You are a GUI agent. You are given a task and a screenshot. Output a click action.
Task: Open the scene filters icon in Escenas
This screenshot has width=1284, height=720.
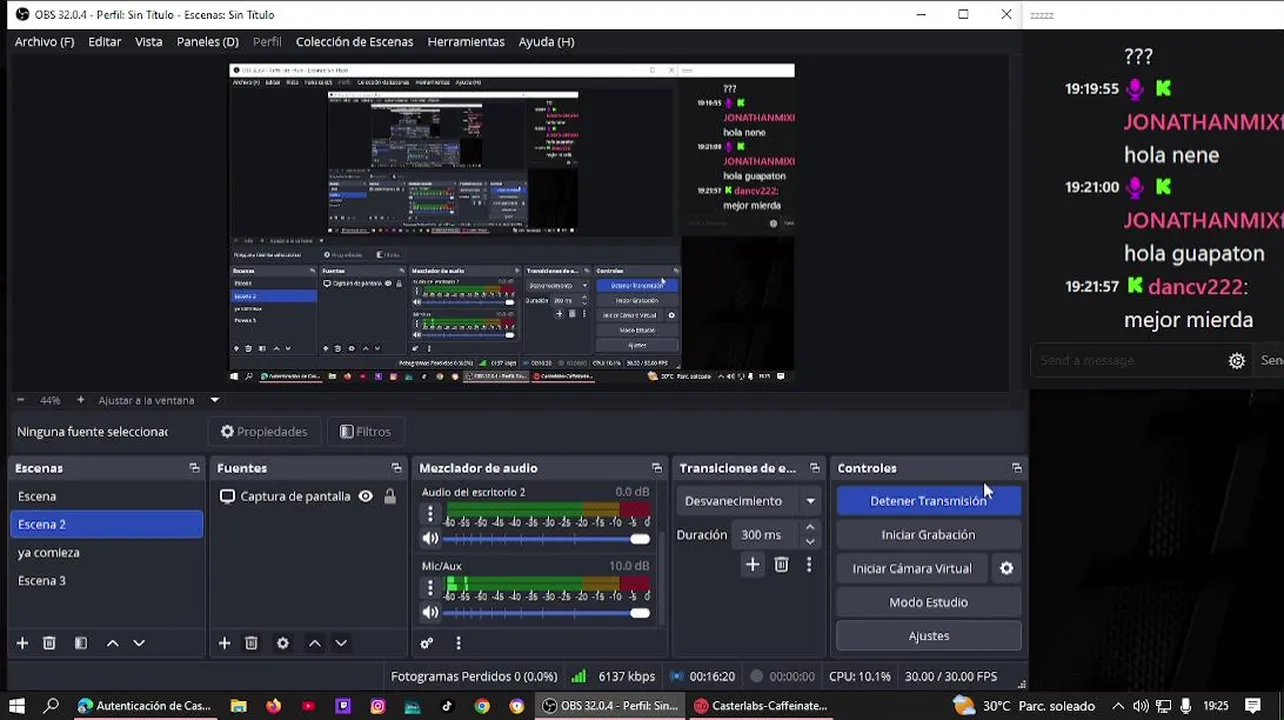point(81,643)
